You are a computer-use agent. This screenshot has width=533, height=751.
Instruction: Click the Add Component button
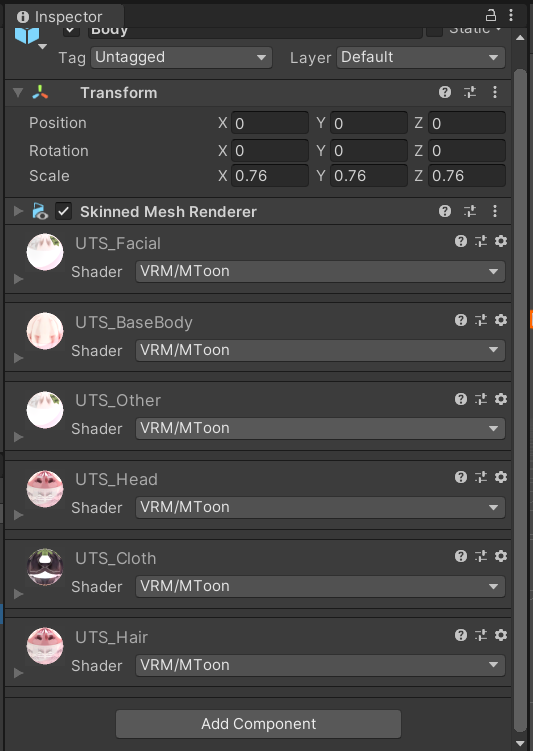click(x=259, y=724)
